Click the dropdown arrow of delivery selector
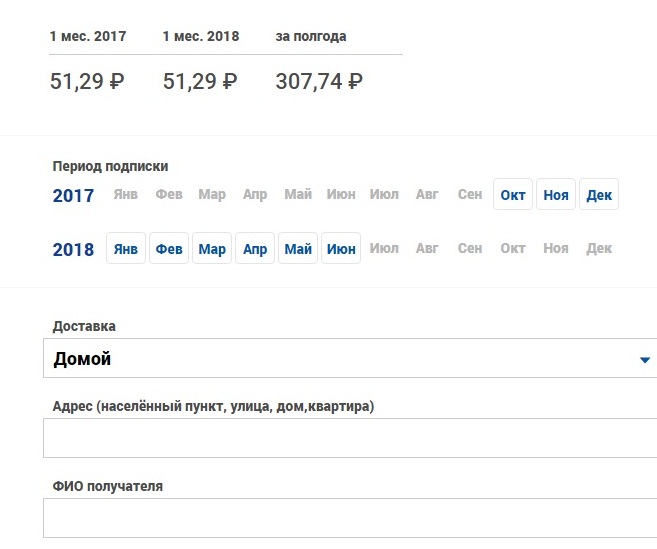The width and height of the screenshot is (657, 549). 645,360
